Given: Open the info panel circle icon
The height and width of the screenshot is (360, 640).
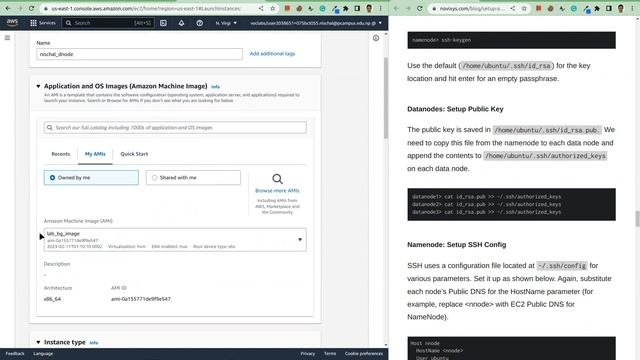Looking at the screenshot, I should pyautogui.click(x=376, y=38).
